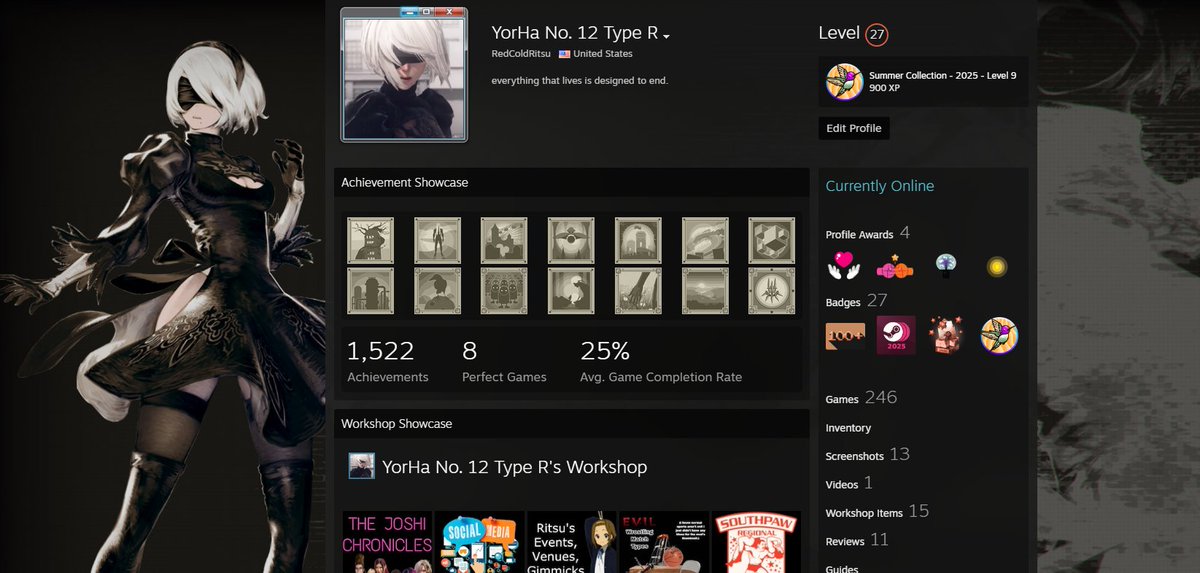The height and width of the screenshot is (573, 1200).
Task: Open the hummingbird badge under Badges
Action: [998, 336]
